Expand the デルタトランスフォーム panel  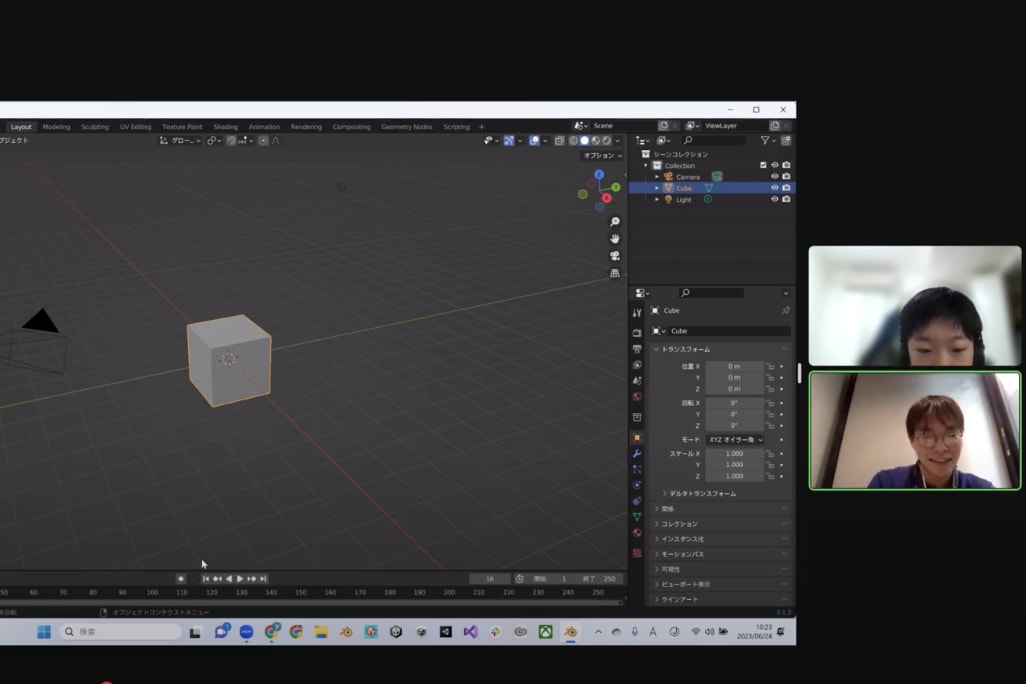(x=698, y=493)
